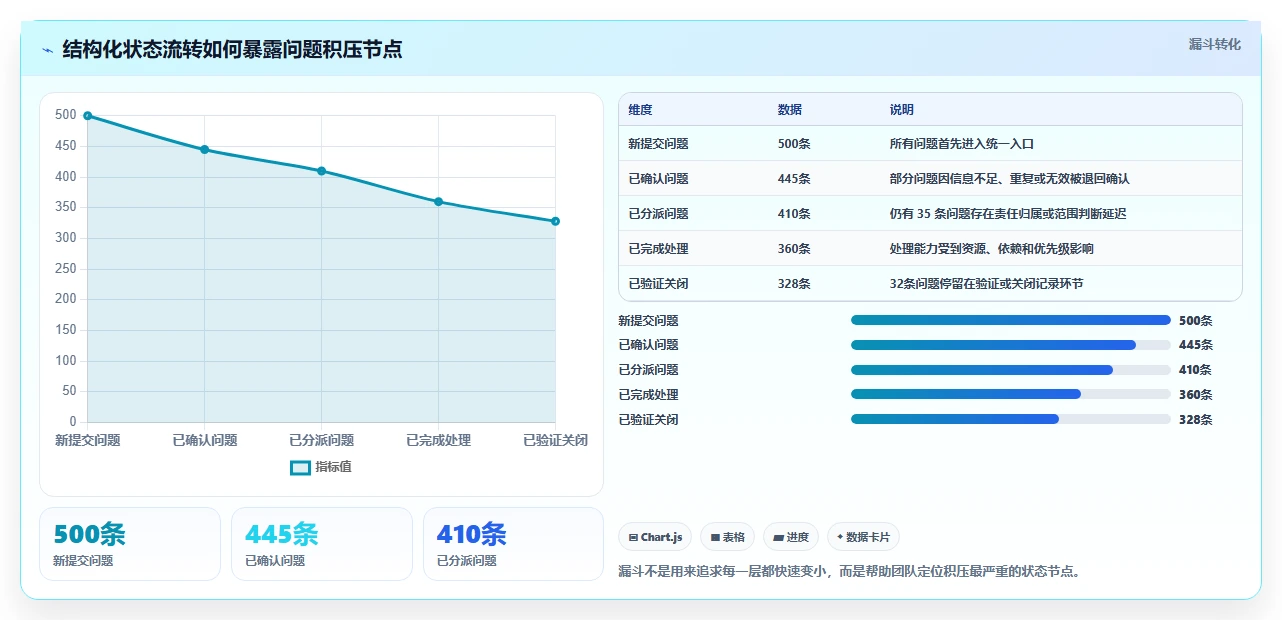The image size is (1282, 620).
Task: Click the 500条 新提交问题 data card
Action: 130,544
